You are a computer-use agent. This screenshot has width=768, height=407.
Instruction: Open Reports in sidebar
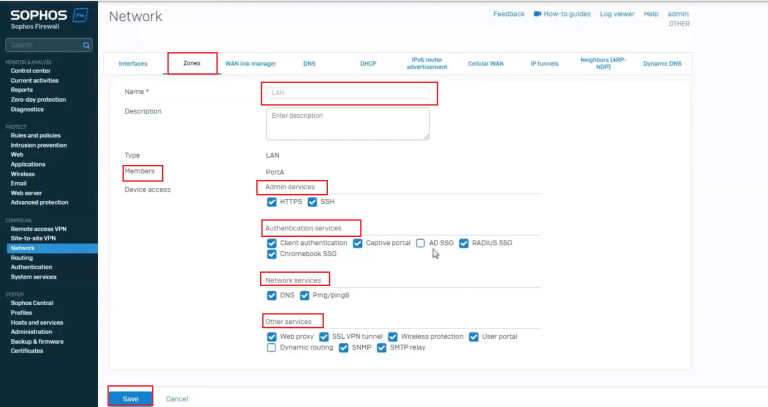point(22,90)
